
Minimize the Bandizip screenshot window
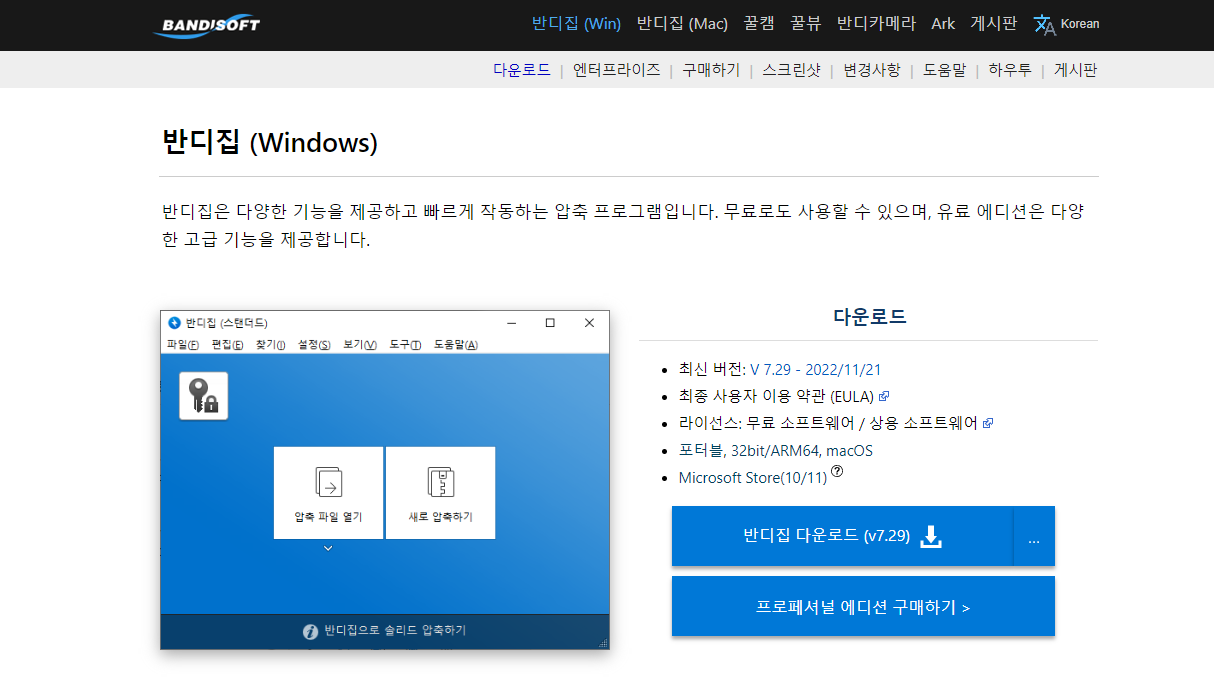coord(511,323)
